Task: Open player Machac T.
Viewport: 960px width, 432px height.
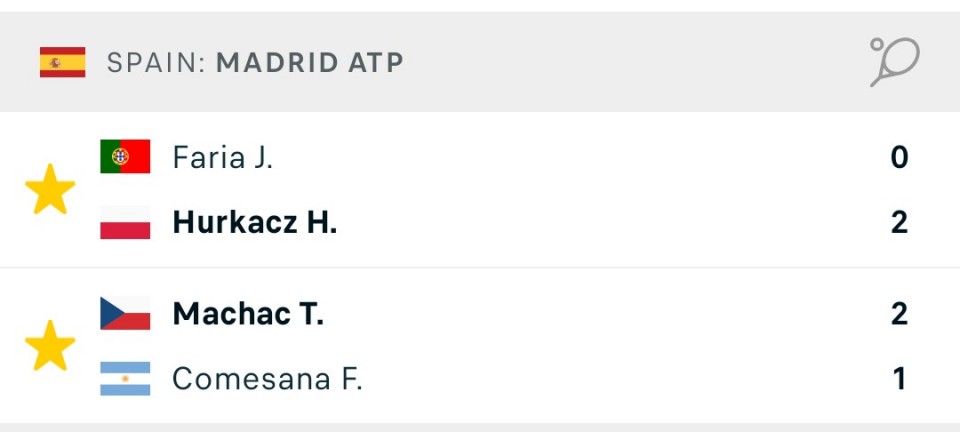Action: tap(248, 314)
